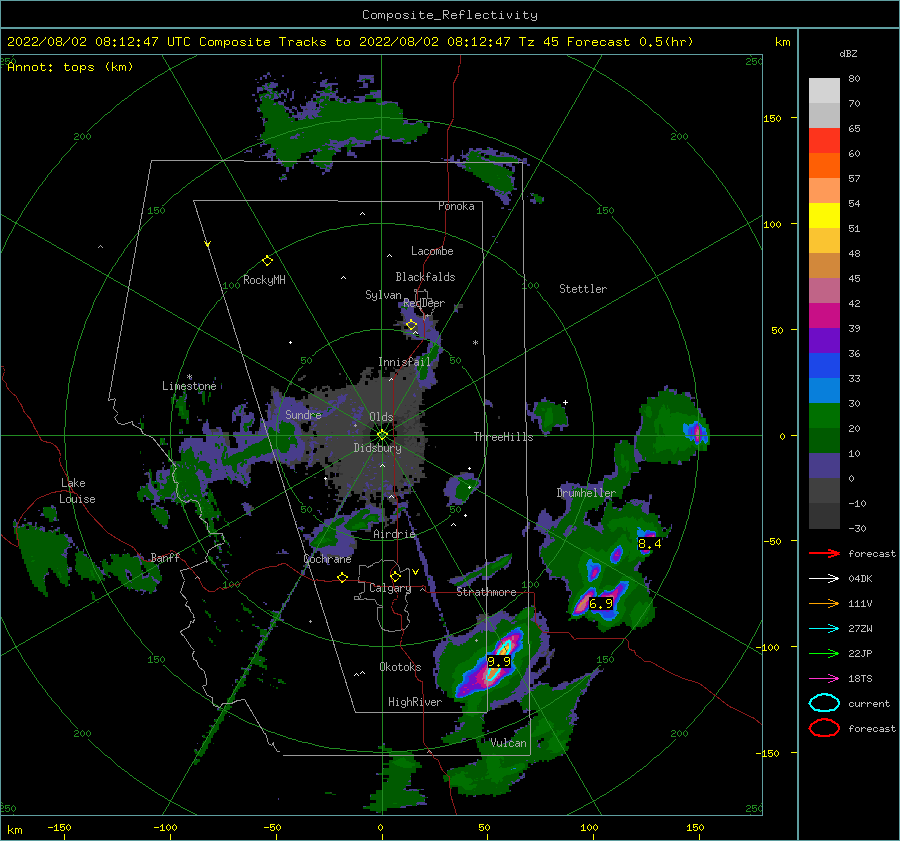
Task: Click the Okotoks town label
Action: (400, 667)
